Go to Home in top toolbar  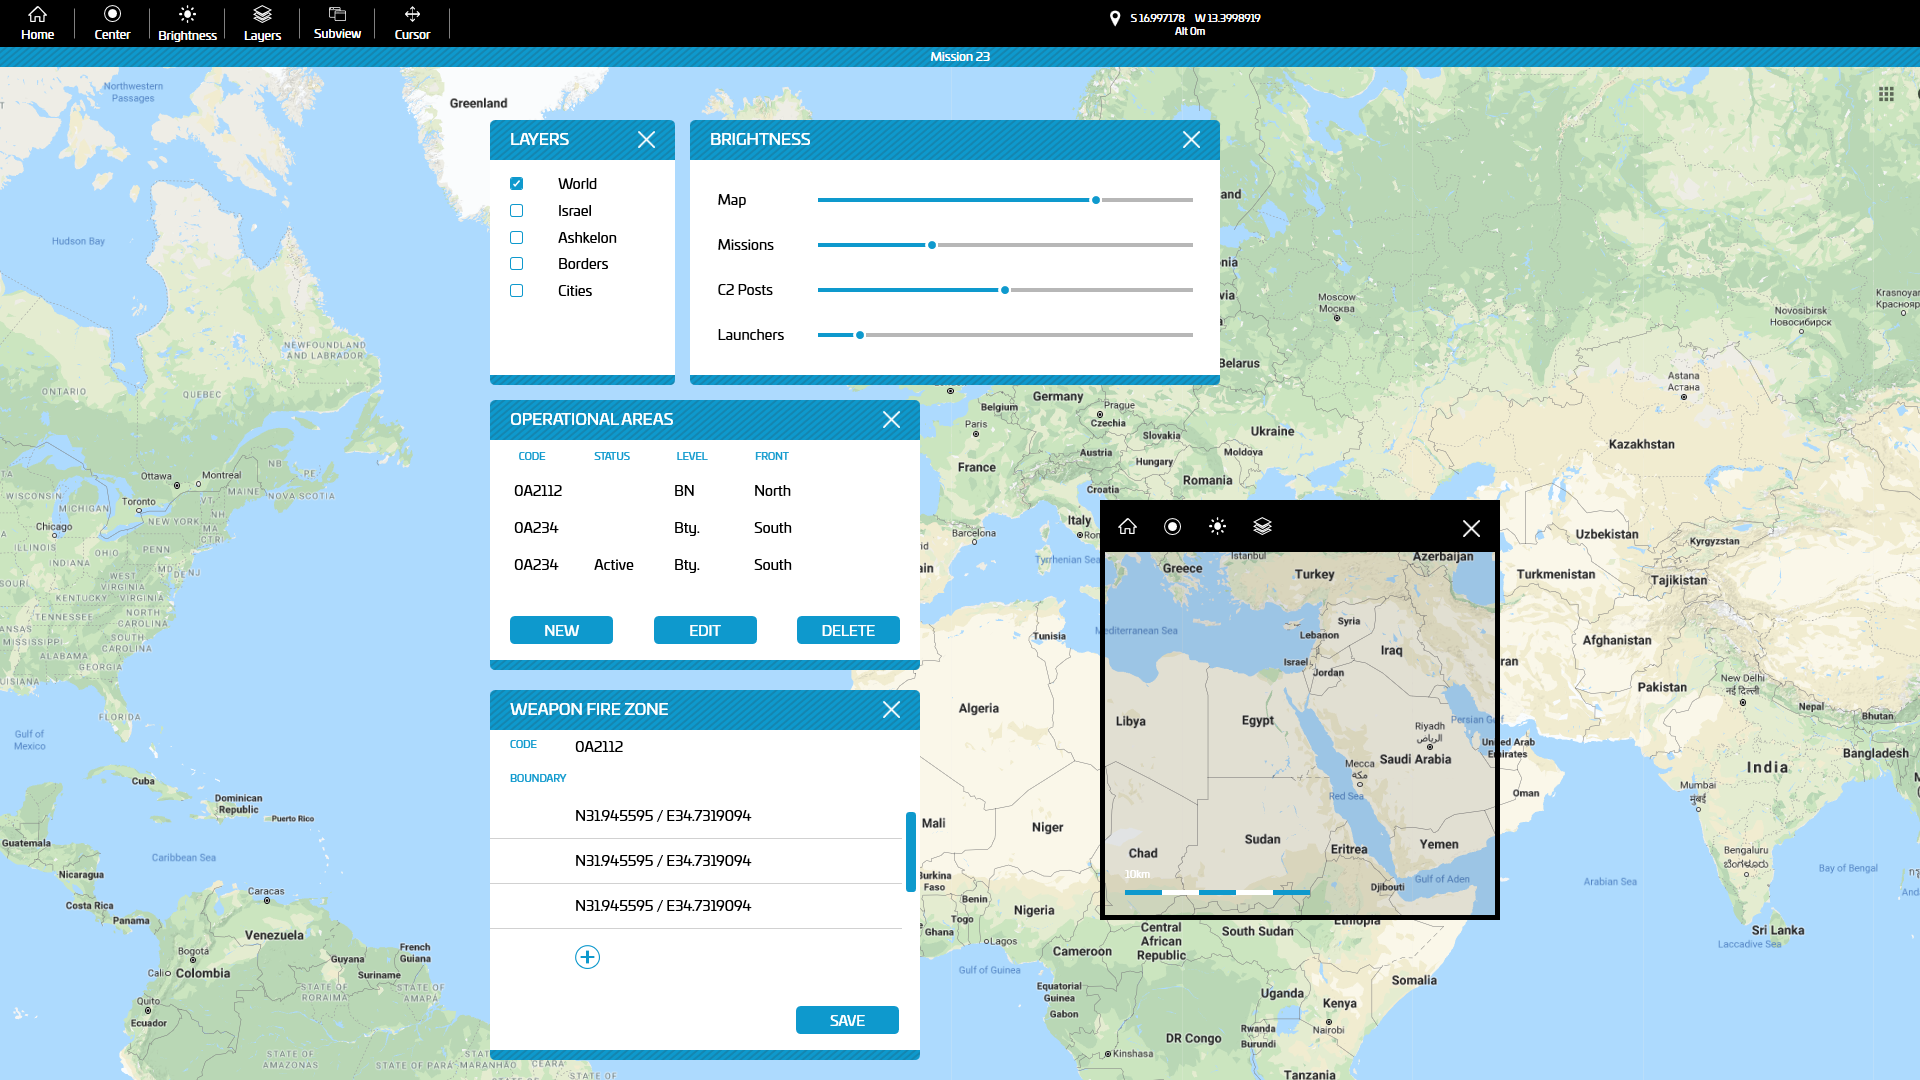point(37,23)
